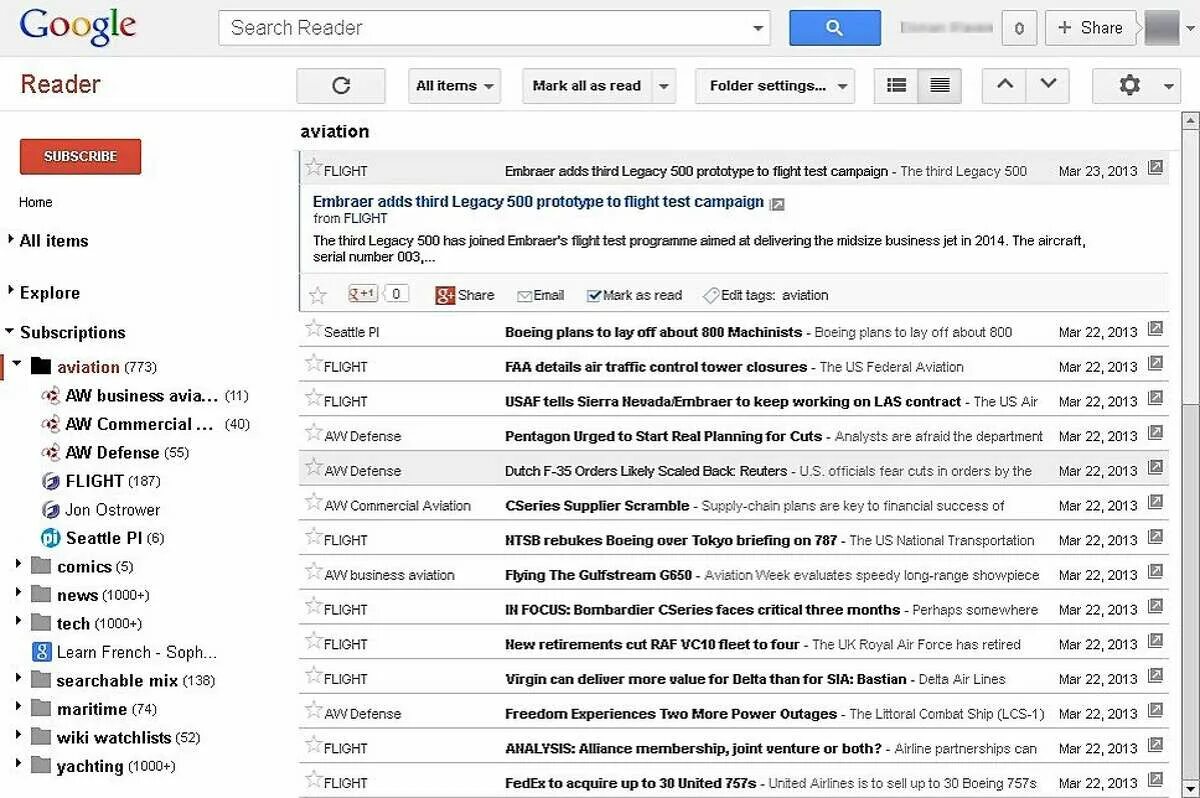
Task: Open the Learn French subscription
Action: coord(125,652)
